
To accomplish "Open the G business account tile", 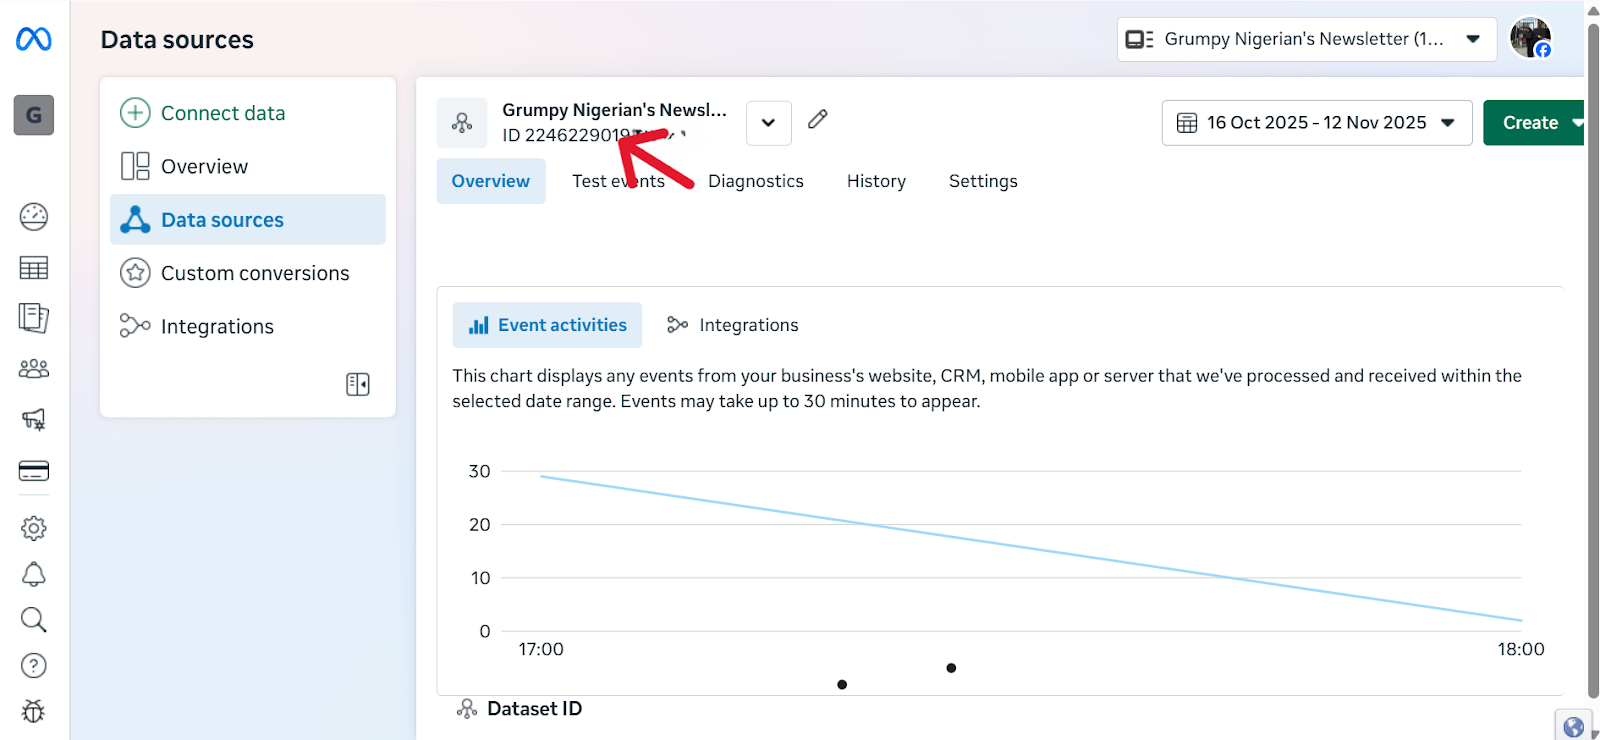I will [34, 115].
